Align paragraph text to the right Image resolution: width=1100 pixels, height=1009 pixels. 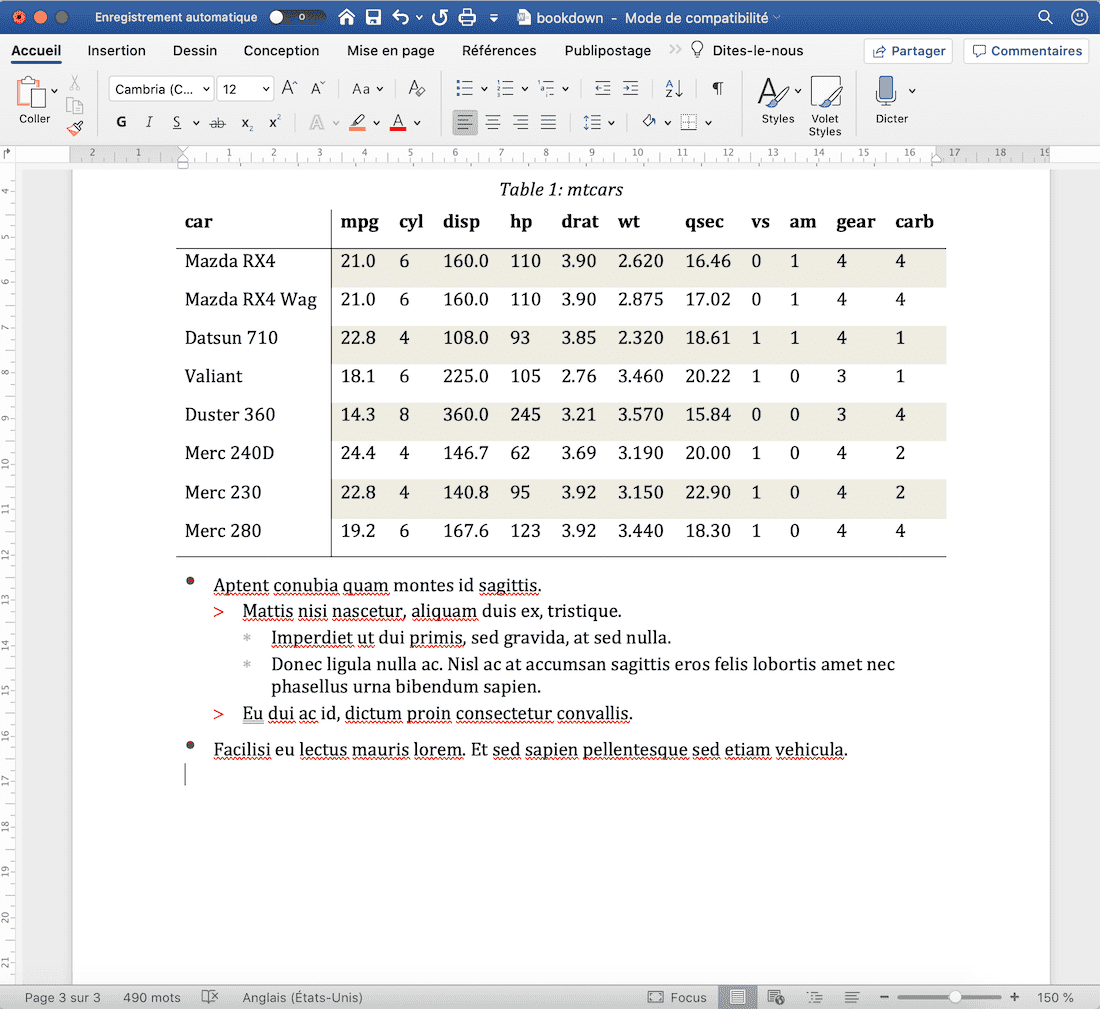point(521,123)
